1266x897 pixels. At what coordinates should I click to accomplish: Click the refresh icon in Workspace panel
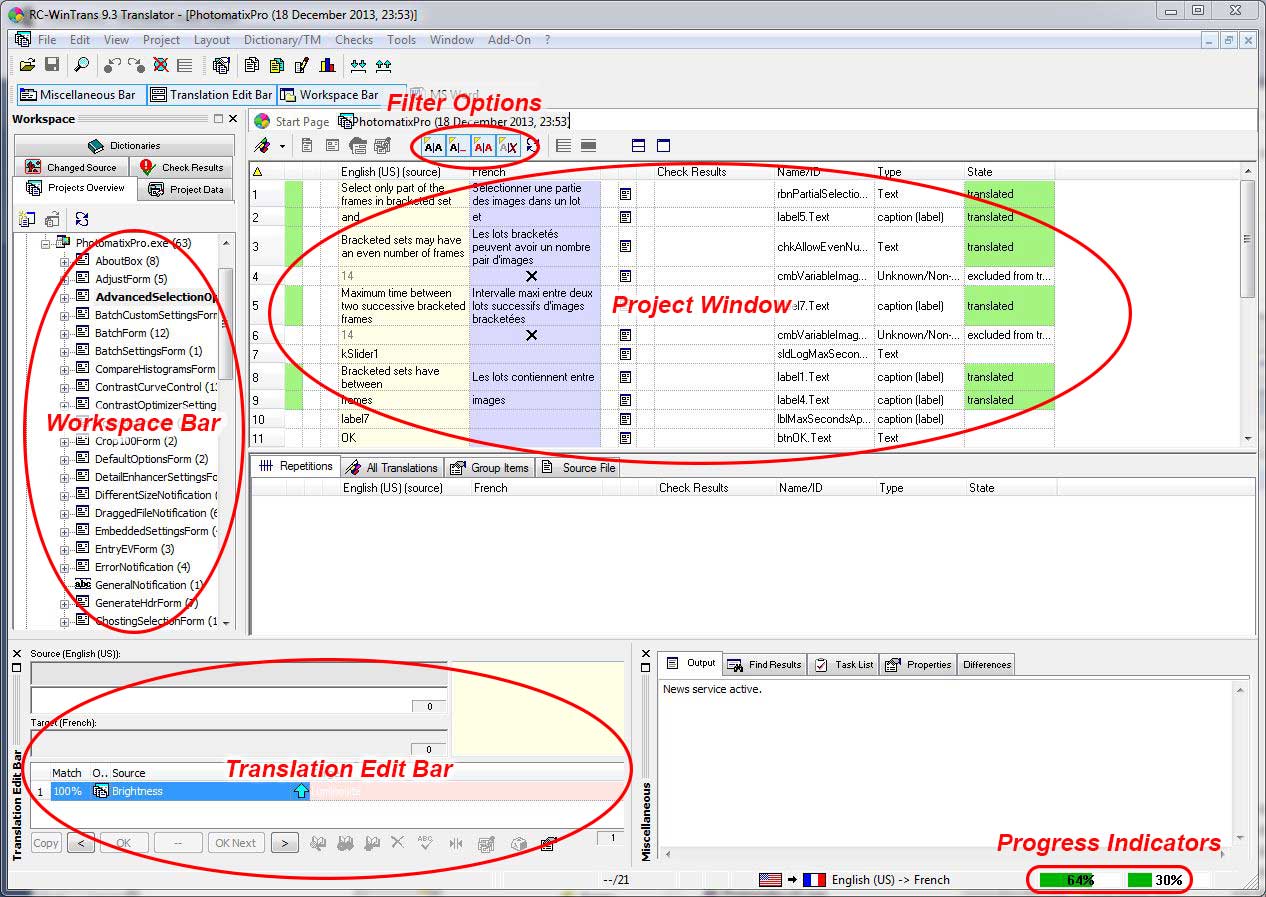coord(82,219)
